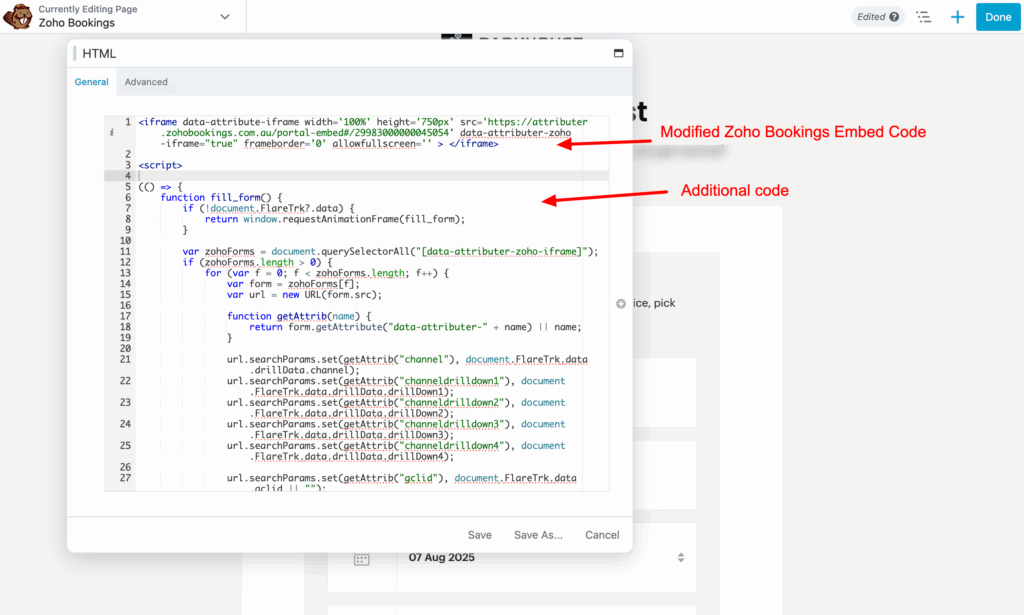The width and height of the screenshot is (1024, 615).
Task: Cancel the HTML module changes
Action: [x=602, y=535]
